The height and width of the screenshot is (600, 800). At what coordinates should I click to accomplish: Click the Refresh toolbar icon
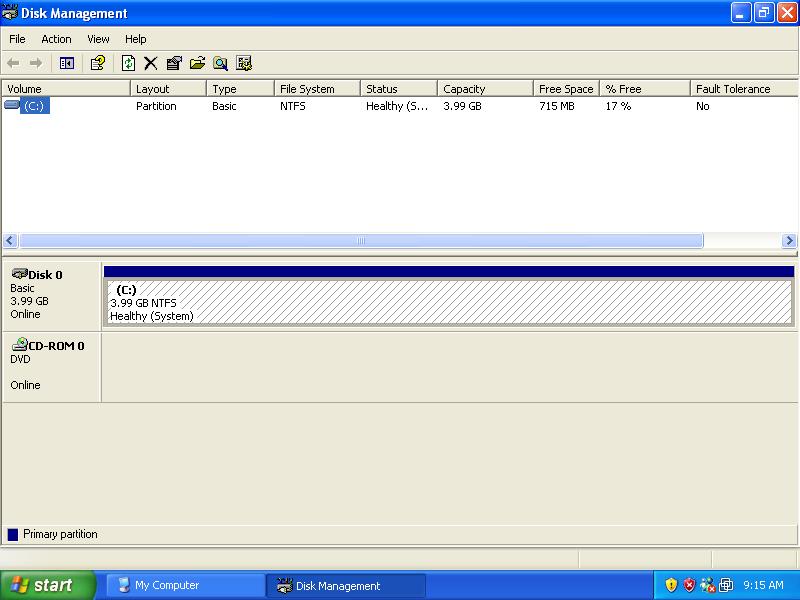128,63
